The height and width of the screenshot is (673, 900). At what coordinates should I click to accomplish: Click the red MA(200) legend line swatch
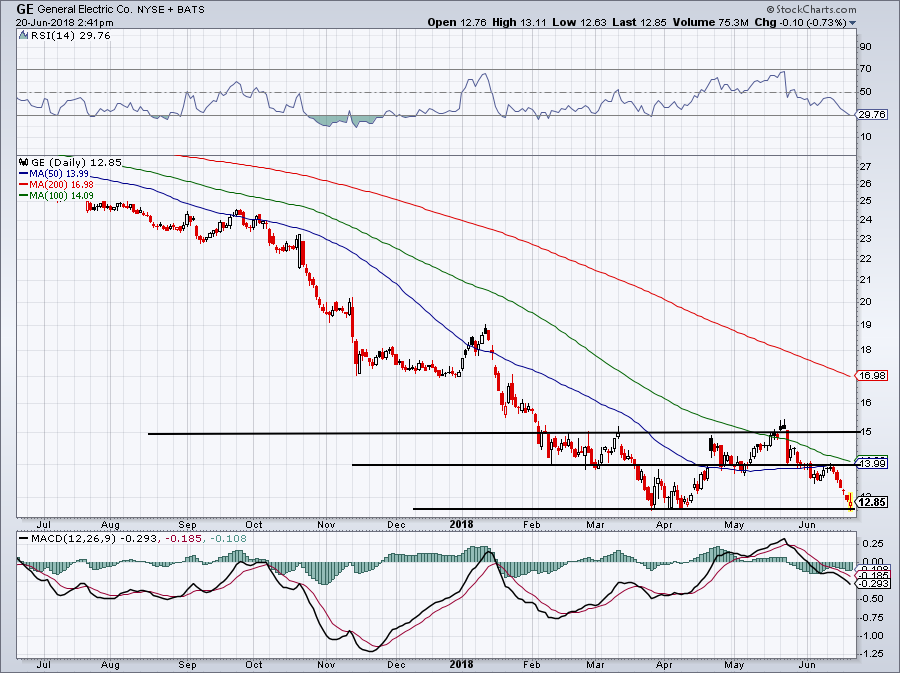pos(24,185)
